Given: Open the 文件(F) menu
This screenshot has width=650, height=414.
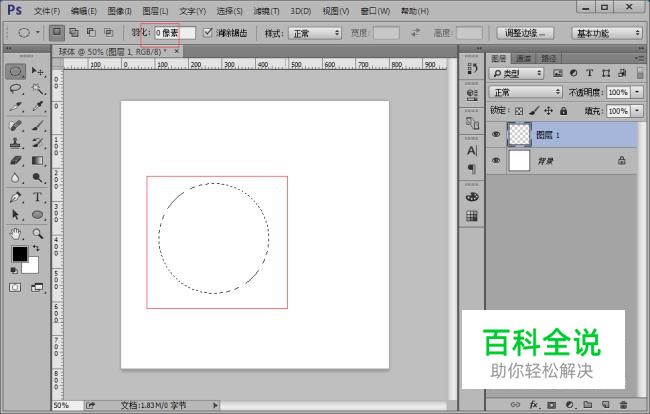Looking at the screenshot, I should (x=47, y=11).
